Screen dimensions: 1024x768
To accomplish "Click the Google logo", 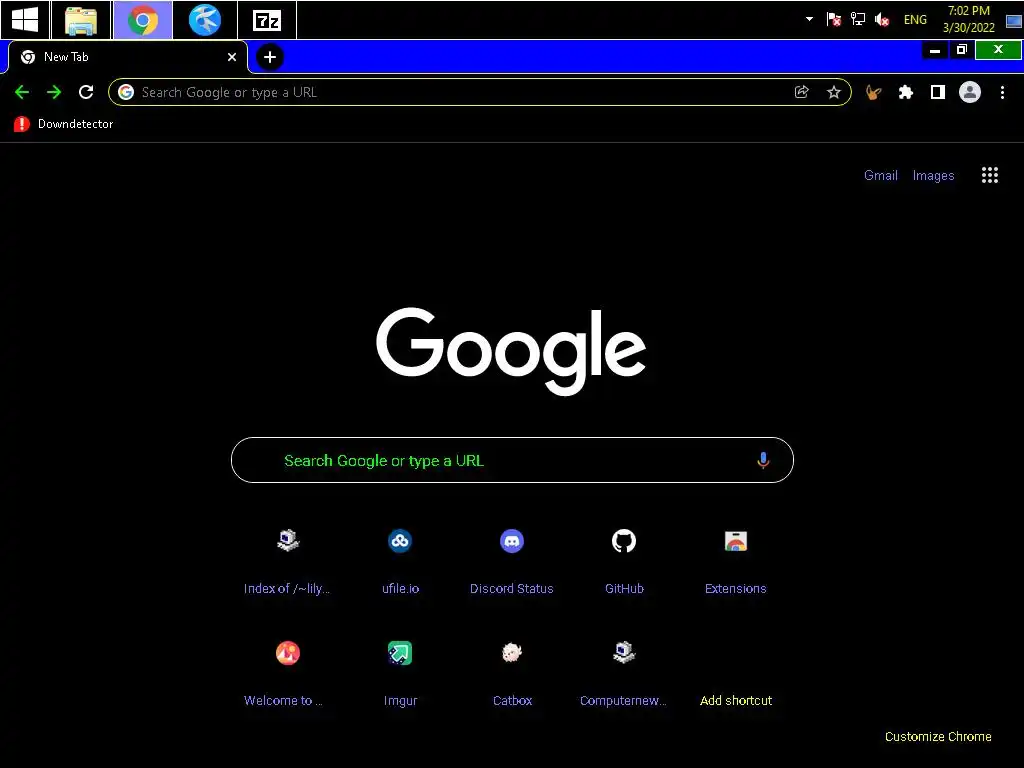I will 511,351.
